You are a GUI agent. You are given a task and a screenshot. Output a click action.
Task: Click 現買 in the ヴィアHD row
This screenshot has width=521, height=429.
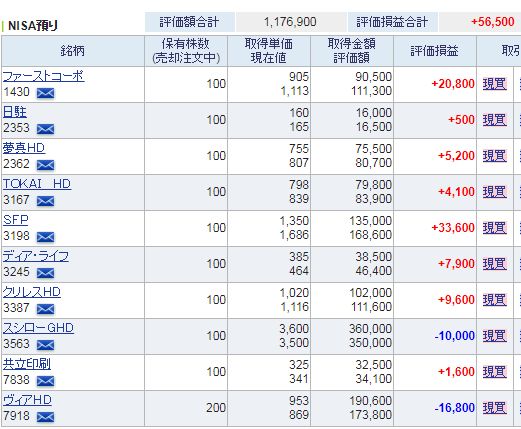coord(495,408)
